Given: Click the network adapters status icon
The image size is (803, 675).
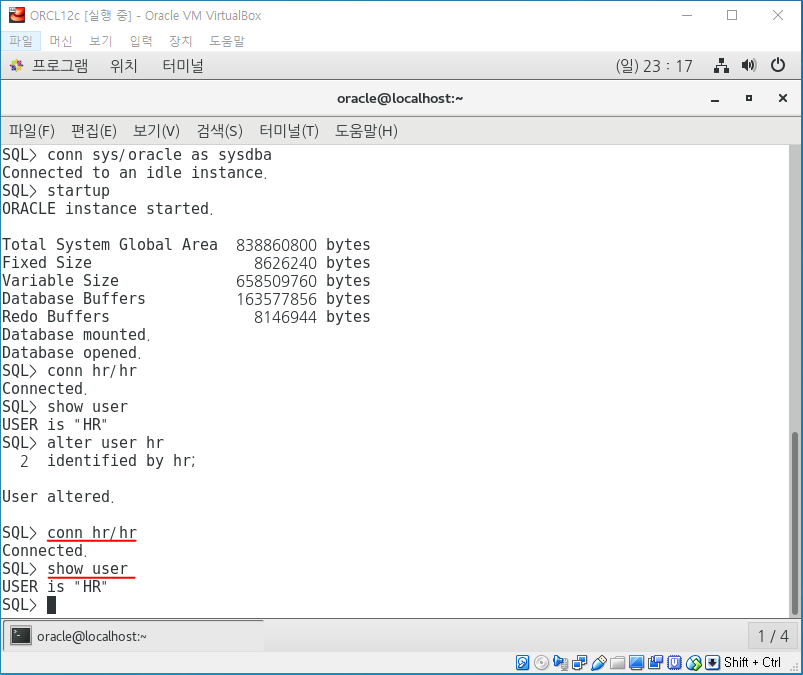Looking at the screenshot, I should coord(579,662).
